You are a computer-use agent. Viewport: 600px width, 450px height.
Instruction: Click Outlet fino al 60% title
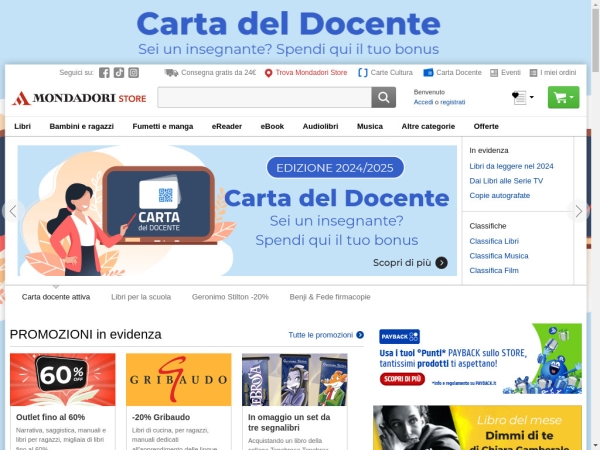[x=50, y=417]
